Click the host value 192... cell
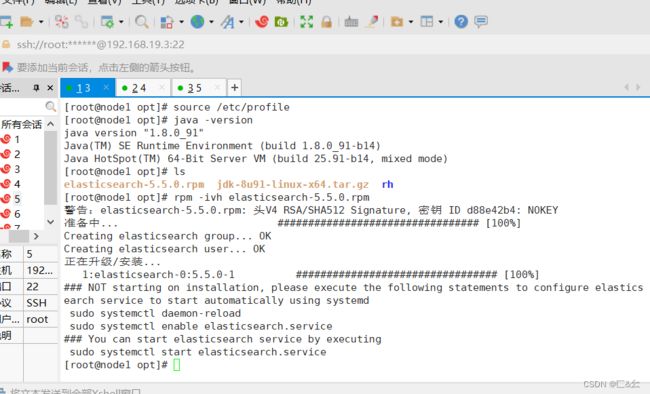Viewport: 650px width, 394px height. (x=41, y=270)
